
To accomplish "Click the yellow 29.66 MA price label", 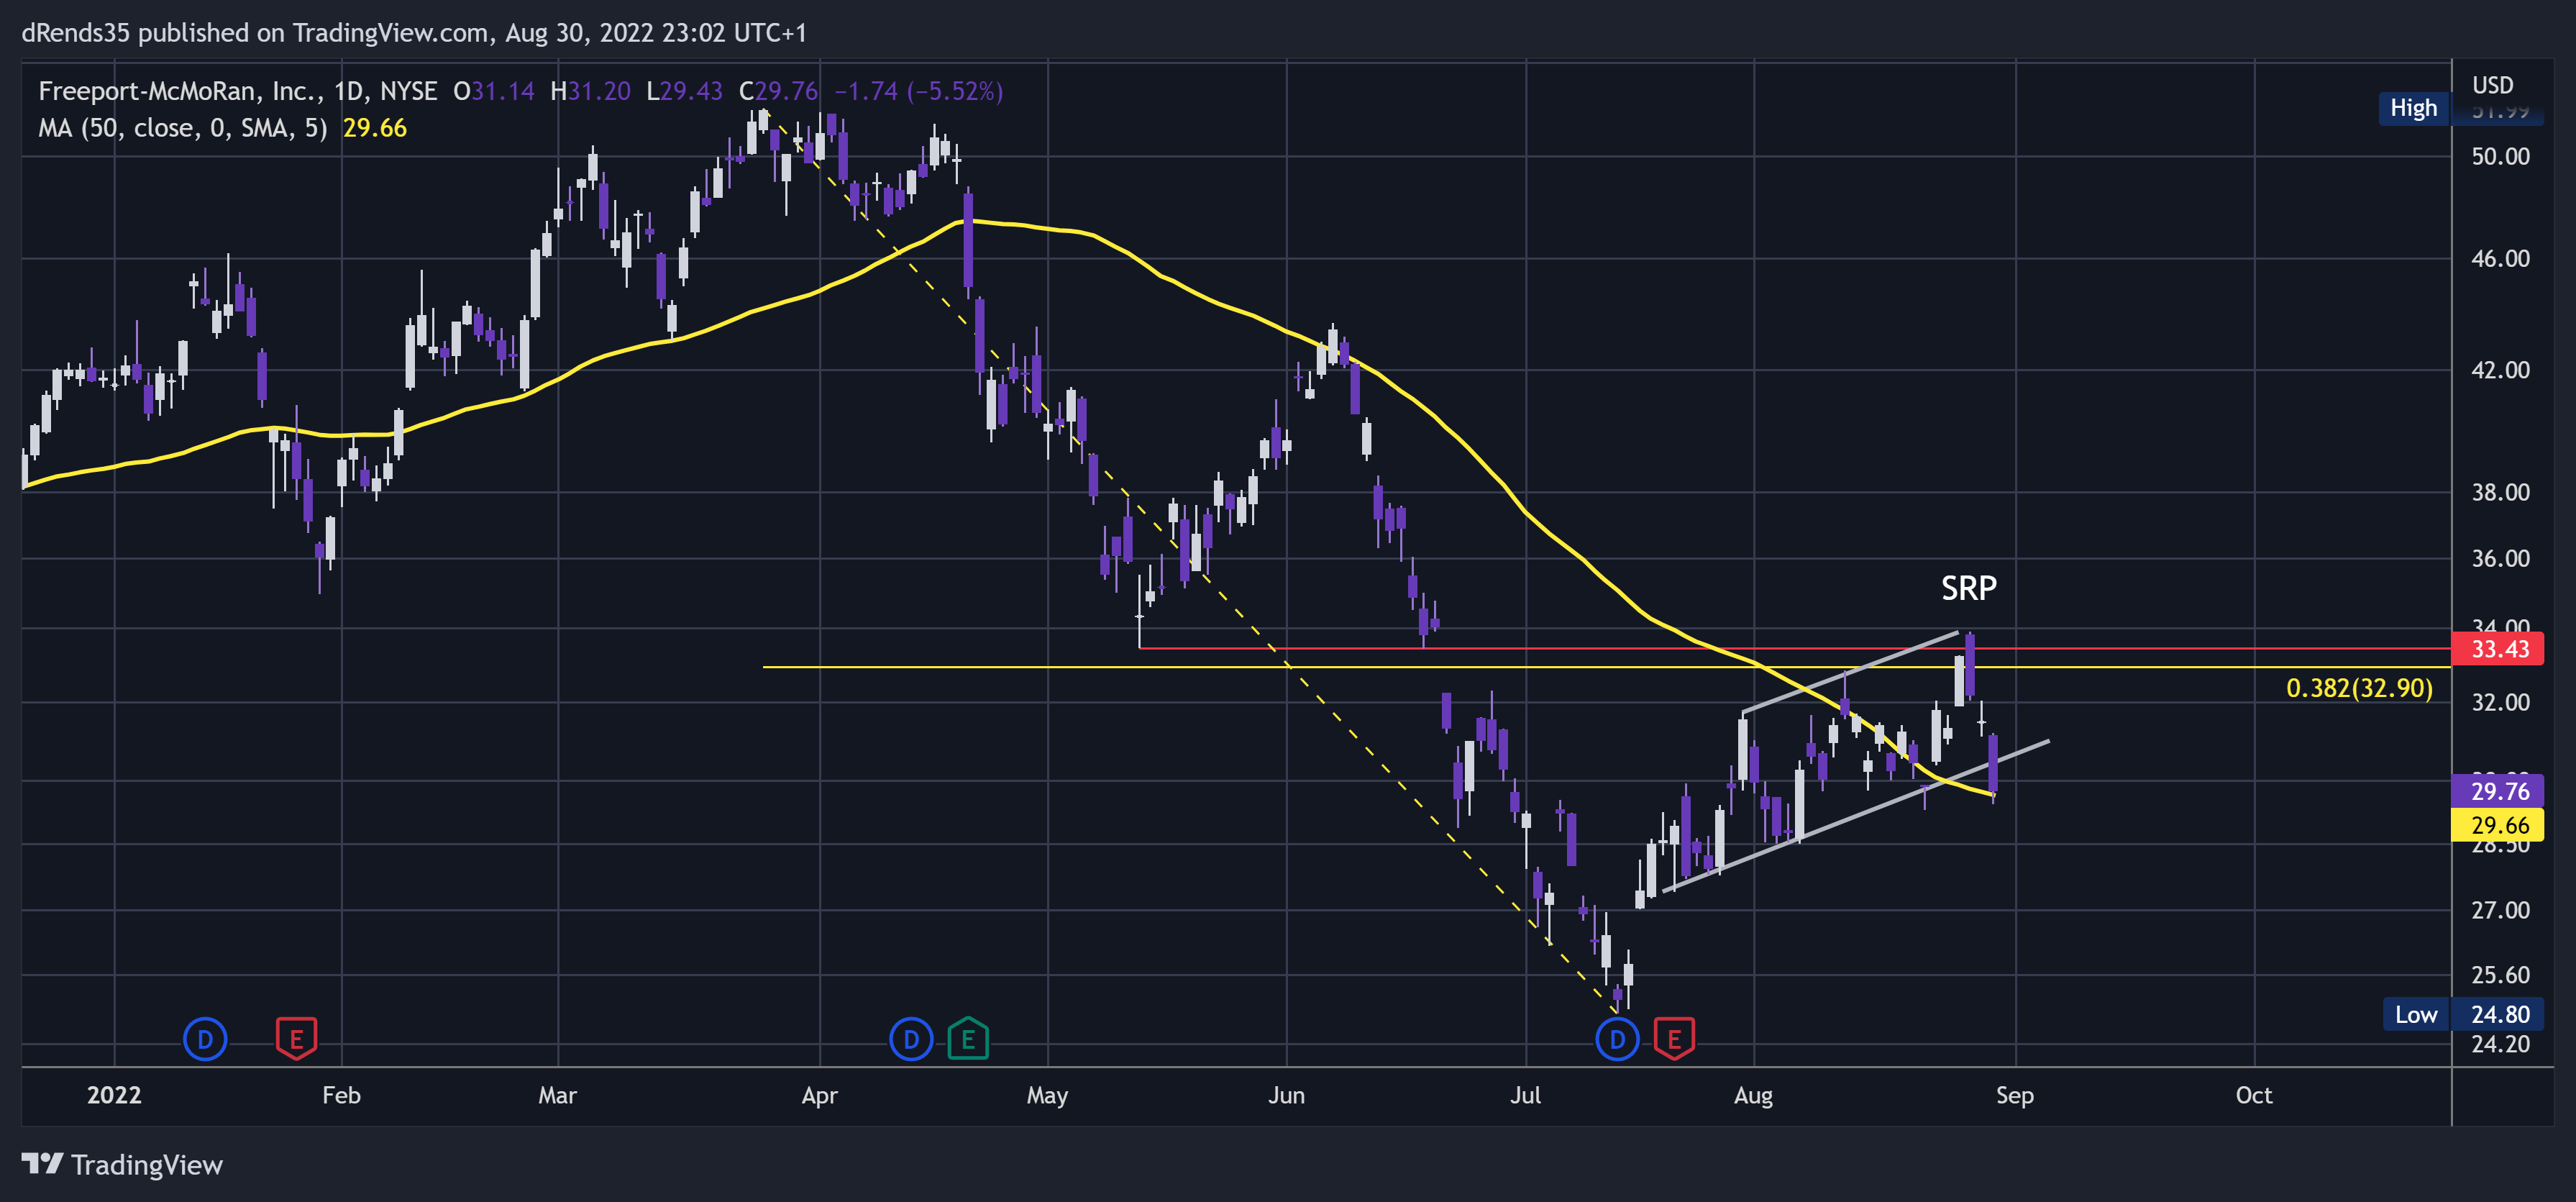I will [x=2498, y=825].
